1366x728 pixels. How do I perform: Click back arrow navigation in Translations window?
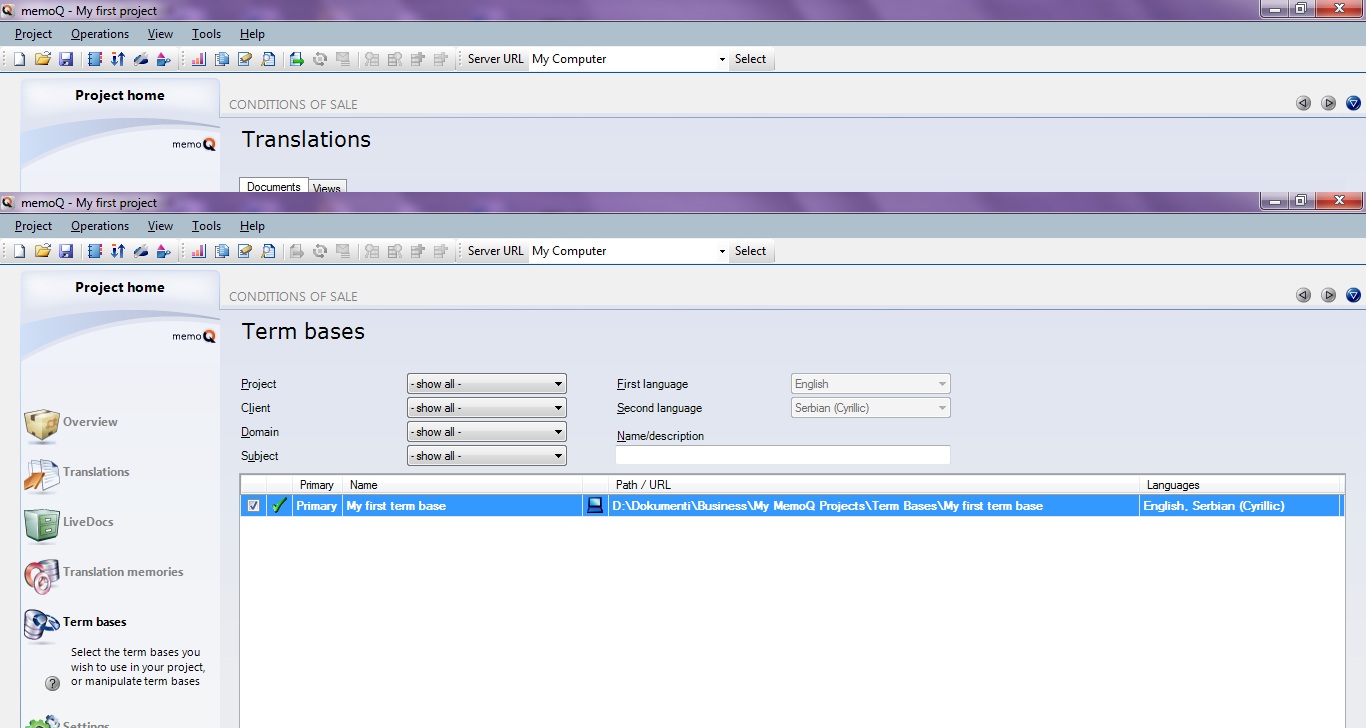[1303, 103]
